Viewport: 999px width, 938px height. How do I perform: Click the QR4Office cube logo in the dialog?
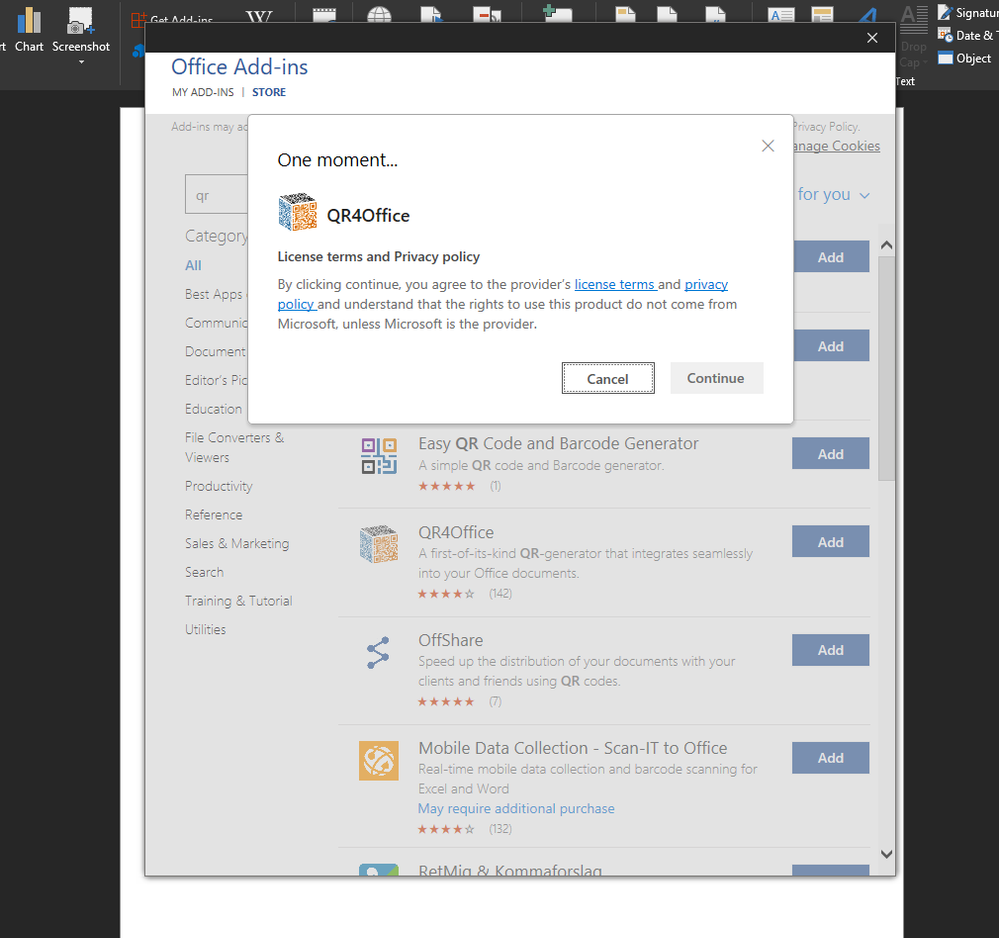tap(298, 212)
